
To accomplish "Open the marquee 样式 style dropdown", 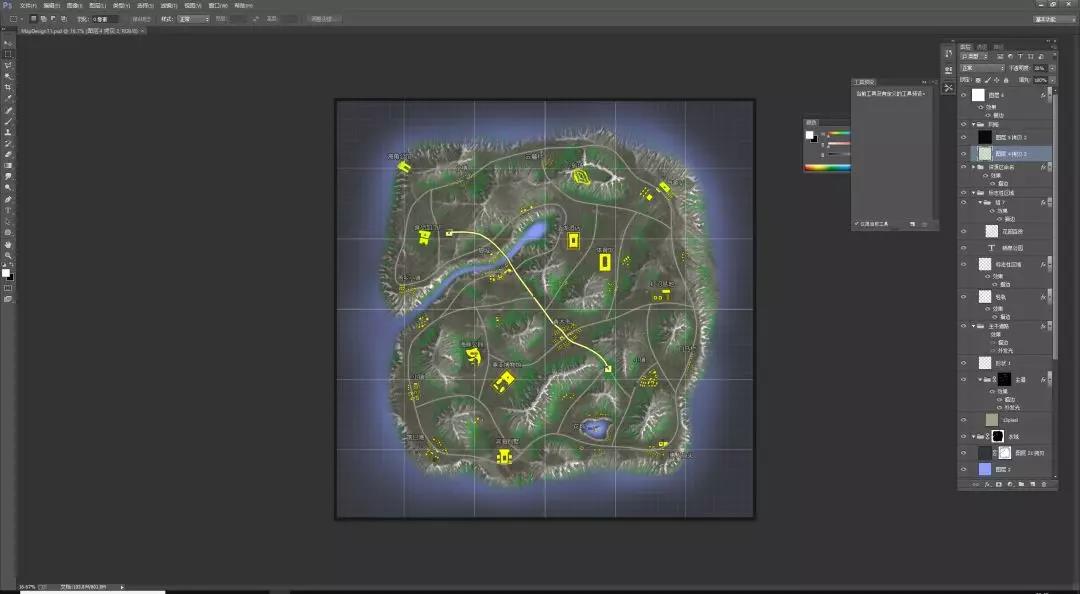I will pyautogui.click(x=194, y=19).
